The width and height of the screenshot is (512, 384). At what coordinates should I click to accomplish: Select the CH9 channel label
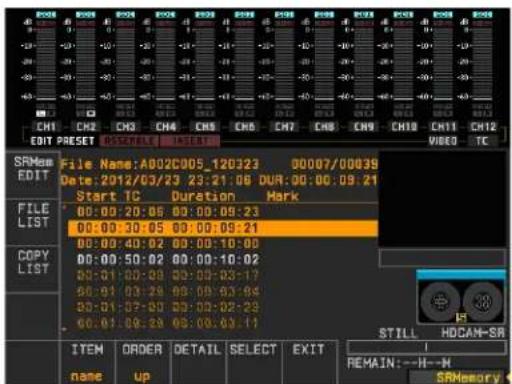pos(364,127)
